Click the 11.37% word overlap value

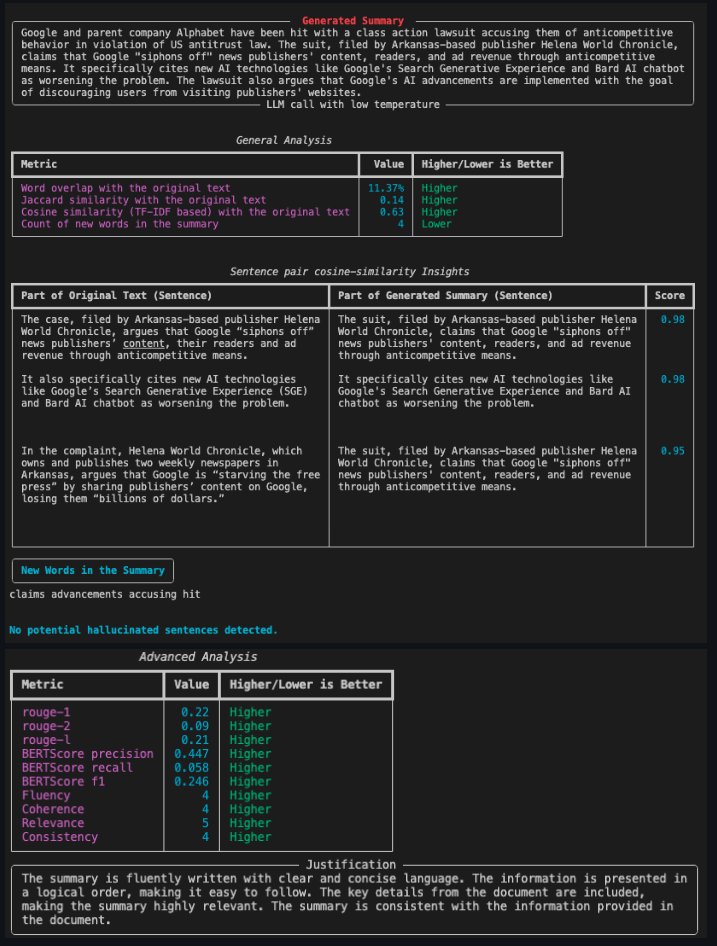coord(386,188)
